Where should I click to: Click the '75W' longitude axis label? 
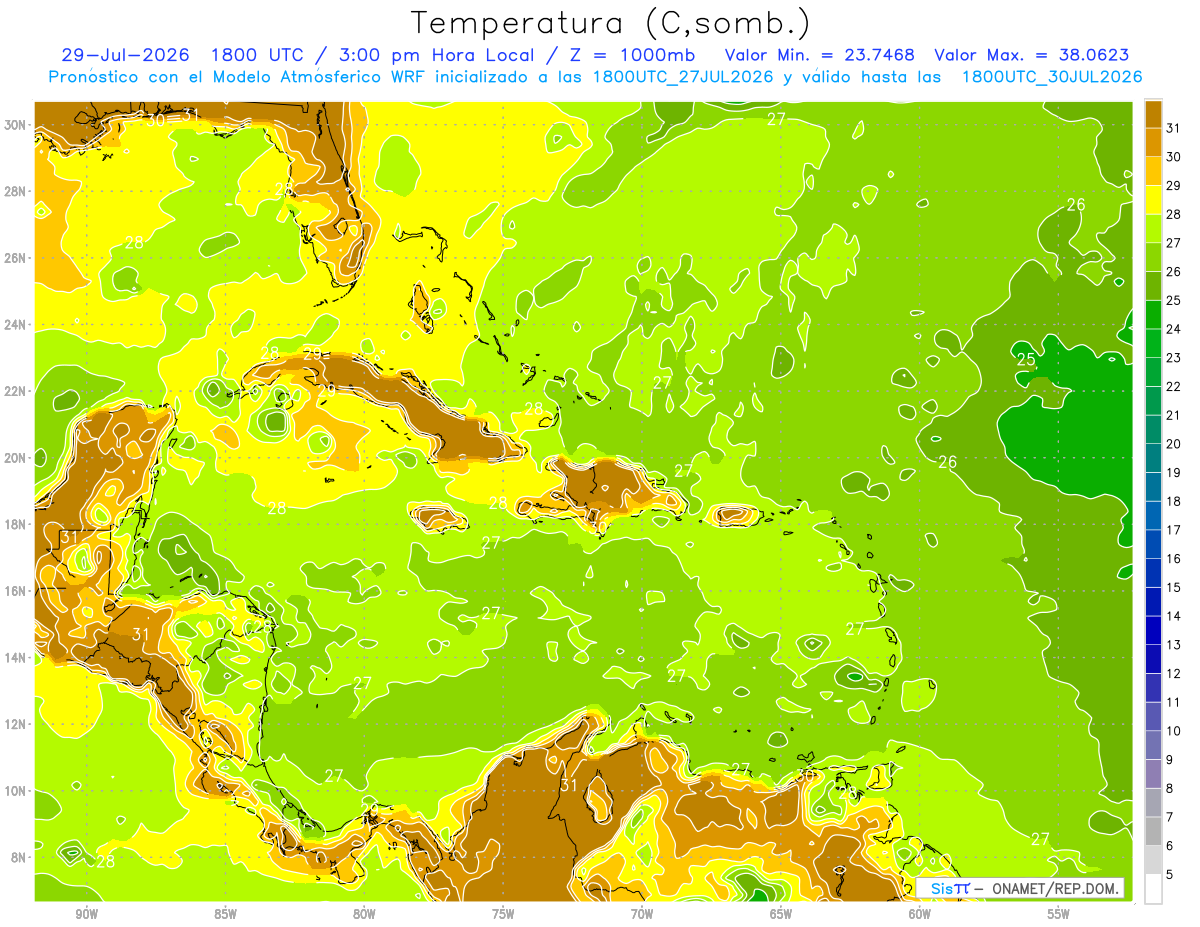[503, 914]
